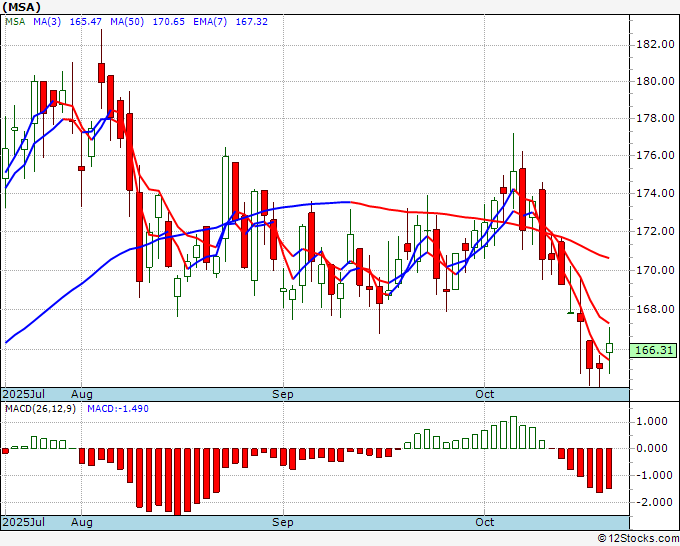Click the 180.00 price axis label
Viewport: 680px width, 546px height.
pos(655,81)
